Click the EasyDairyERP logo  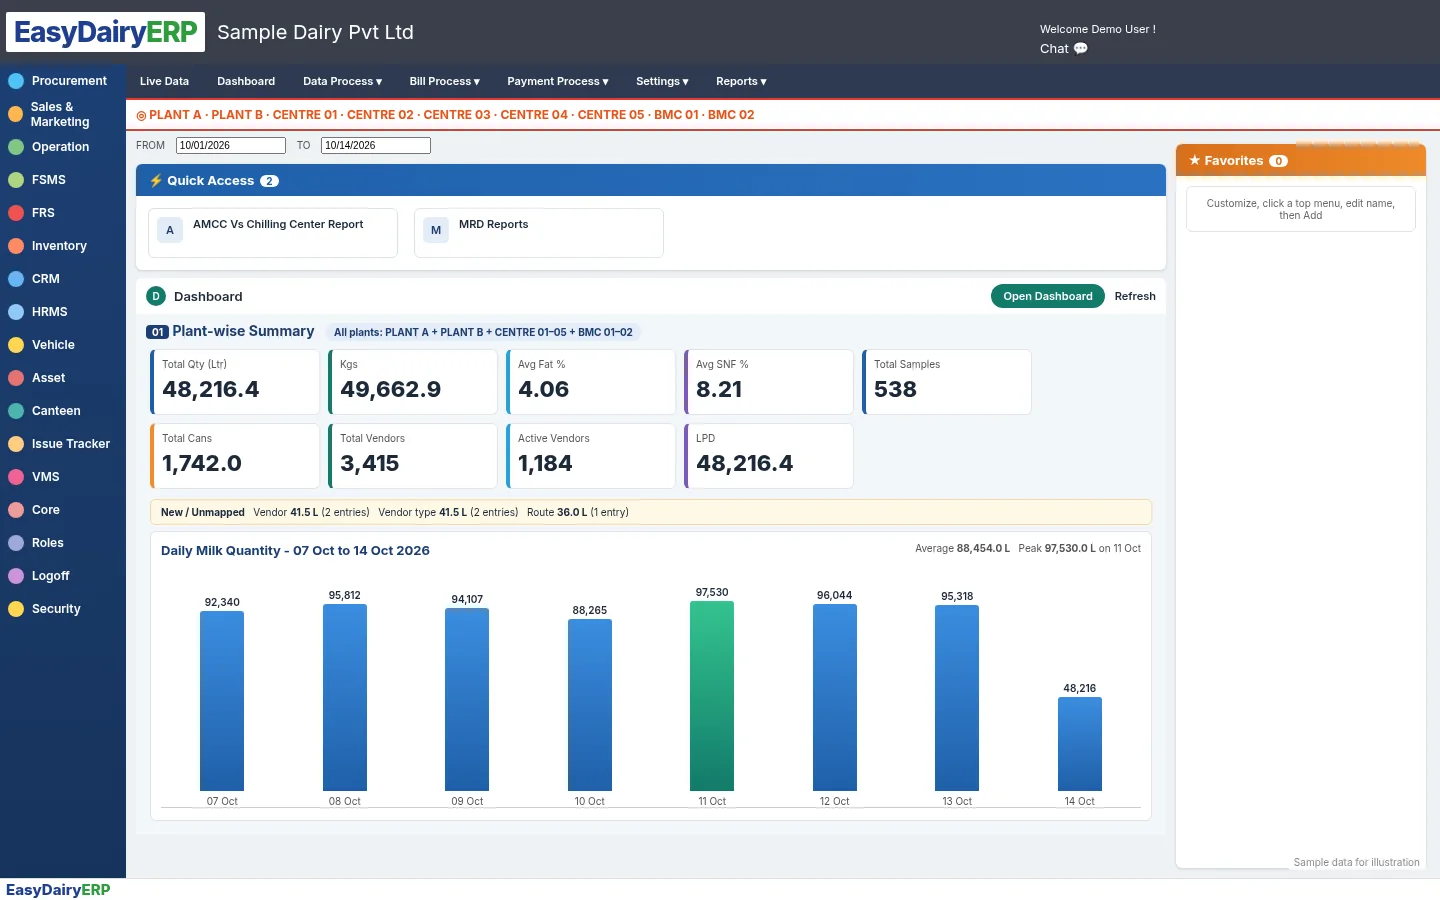[x=106, y=32]
